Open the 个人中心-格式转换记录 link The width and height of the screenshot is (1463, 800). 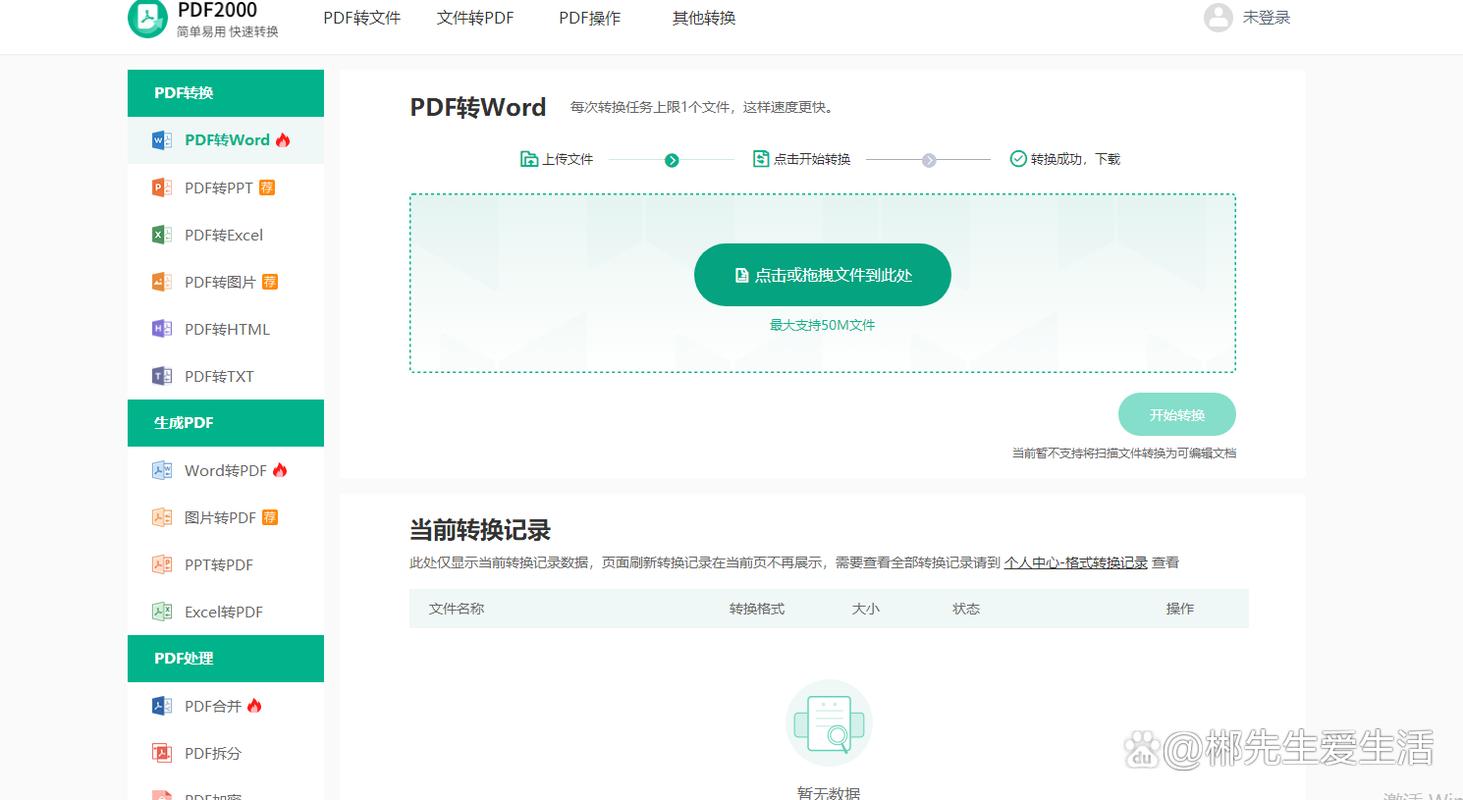click(x=1075, y=563)
